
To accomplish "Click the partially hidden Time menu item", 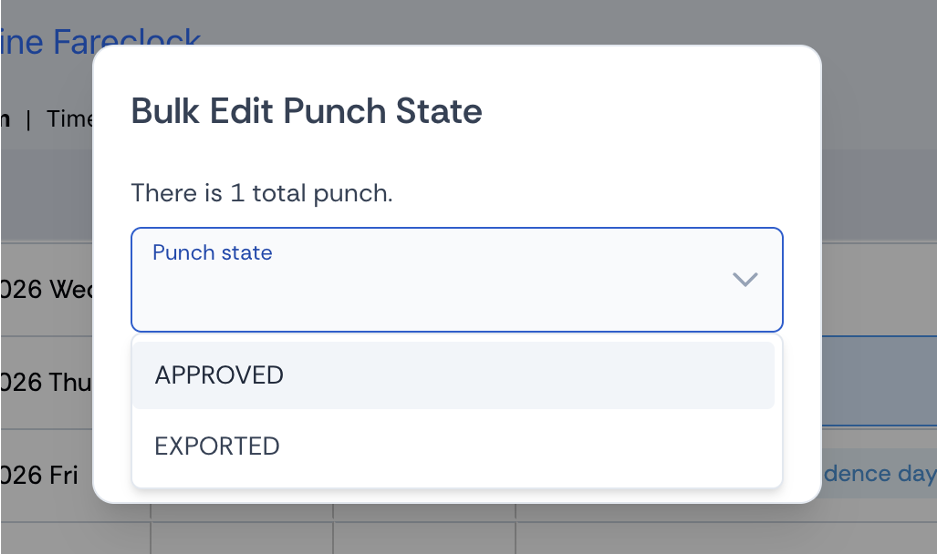I will point(69,119).
